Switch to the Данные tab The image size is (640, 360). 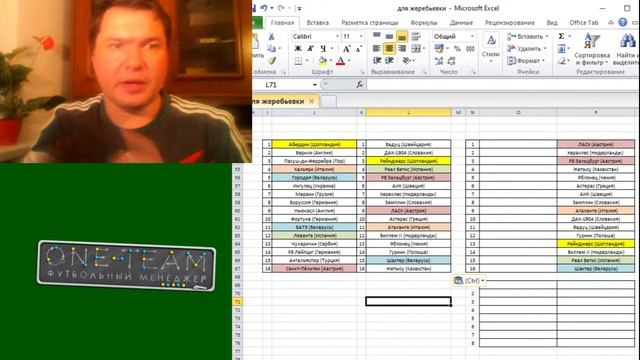tap(461, 22)
